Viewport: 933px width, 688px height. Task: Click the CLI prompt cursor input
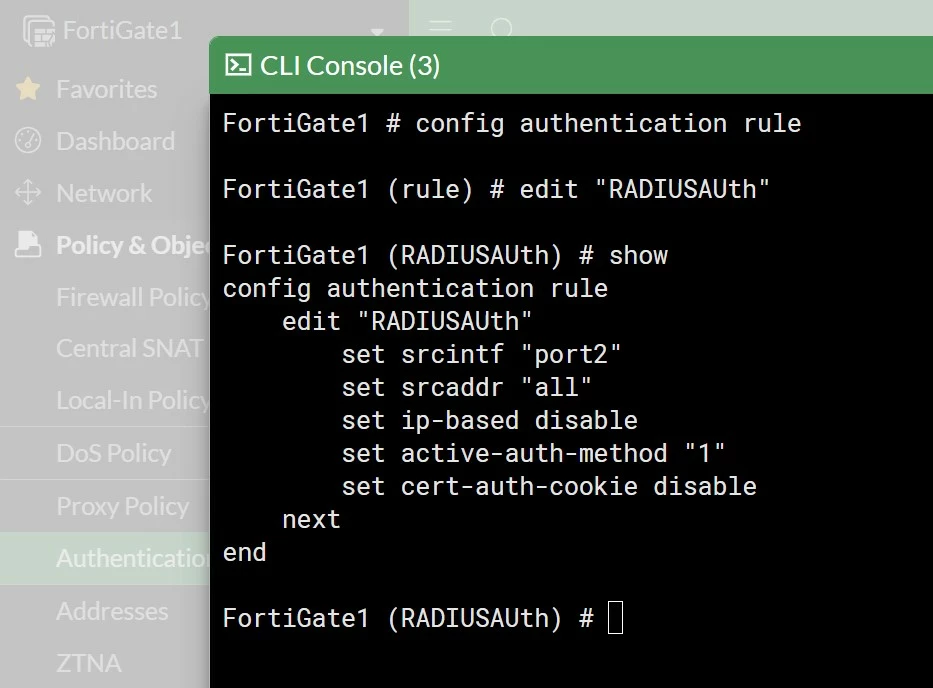point(615,618)
